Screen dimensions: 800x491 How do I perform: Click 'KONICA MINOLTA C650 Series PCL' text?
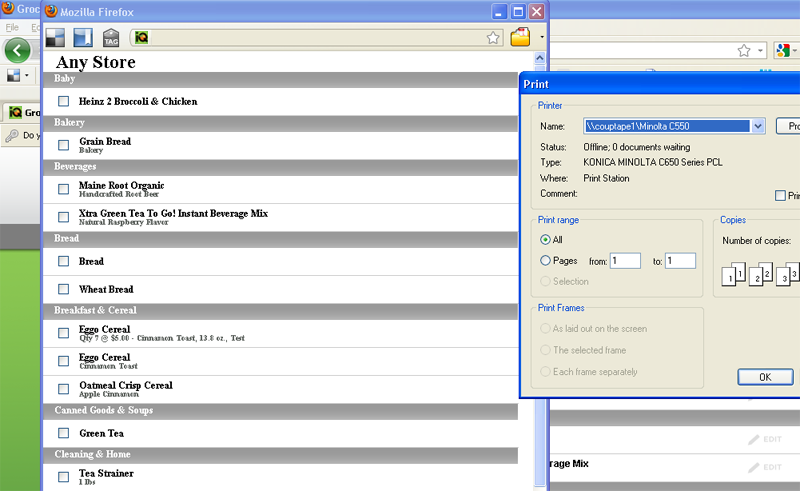653,162
